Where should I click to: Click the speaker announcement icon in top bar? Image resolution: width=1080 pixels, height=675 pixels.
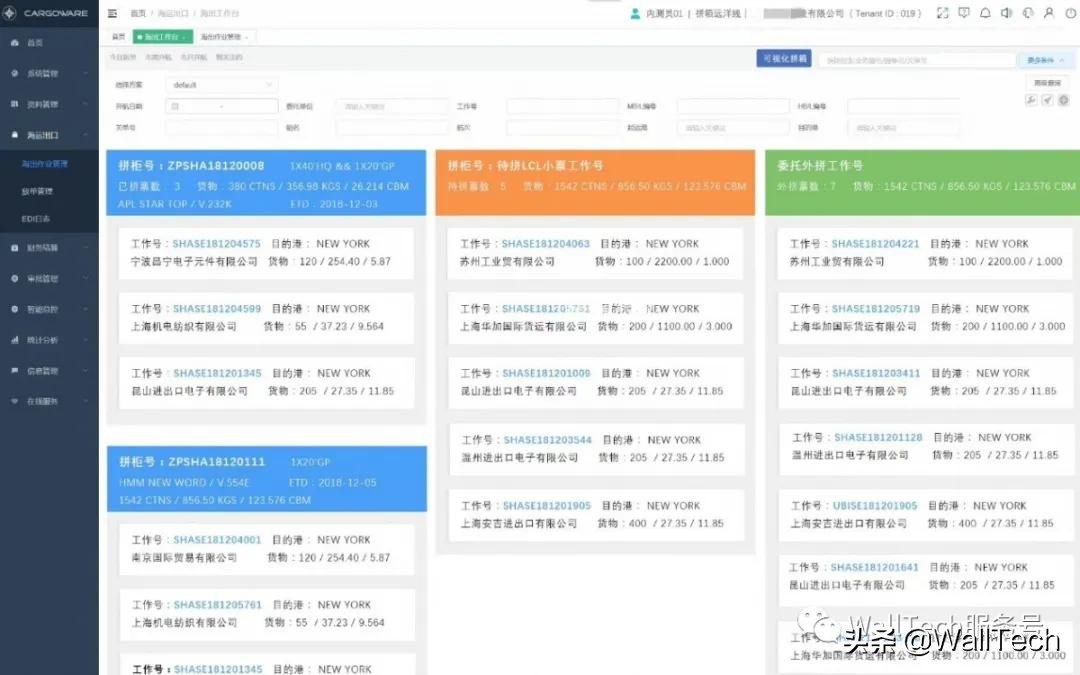point(1006,12)
